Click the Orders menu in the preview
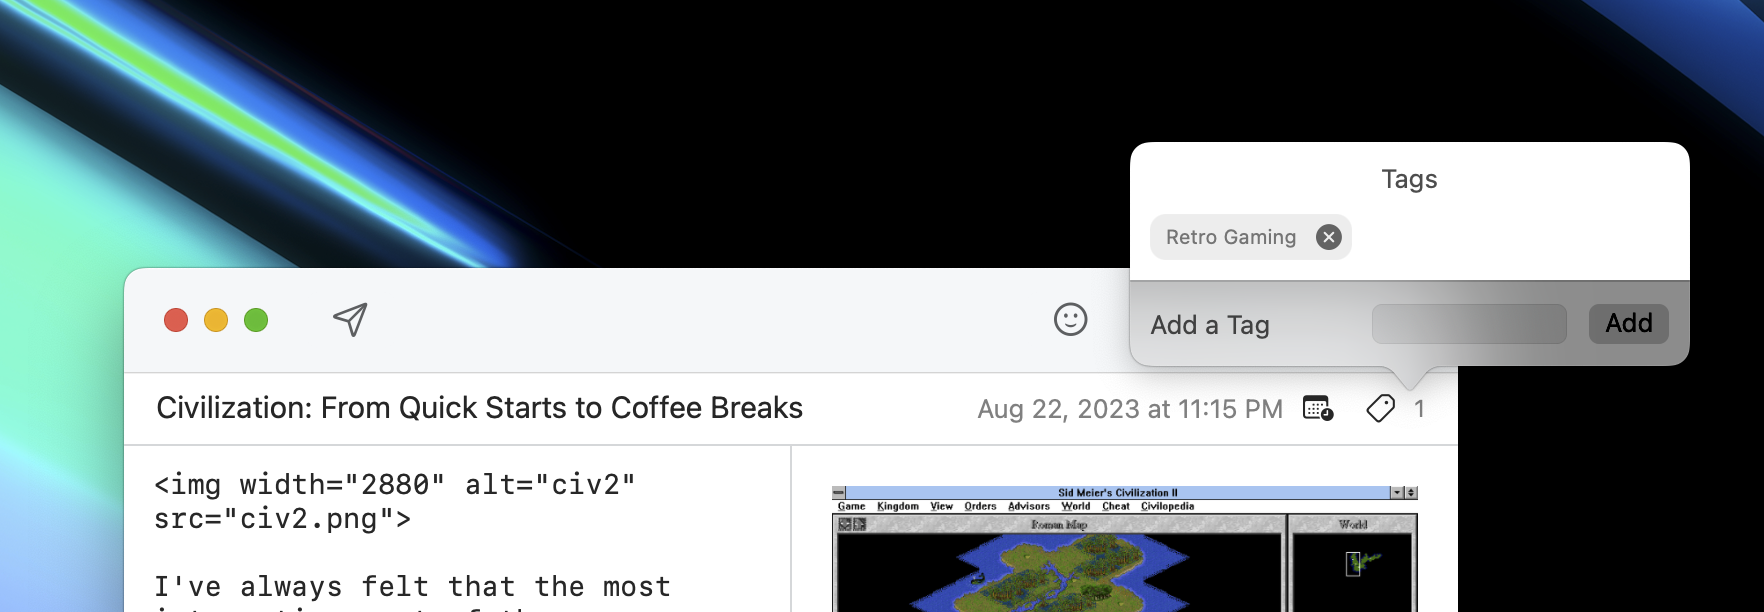 point(980,506)
